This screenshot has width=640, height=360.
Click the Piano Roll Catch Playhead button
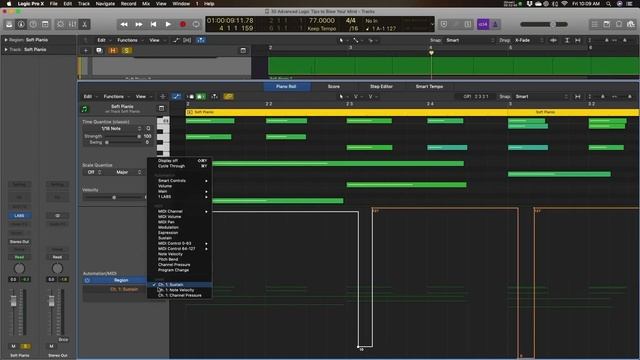[214, 97]
